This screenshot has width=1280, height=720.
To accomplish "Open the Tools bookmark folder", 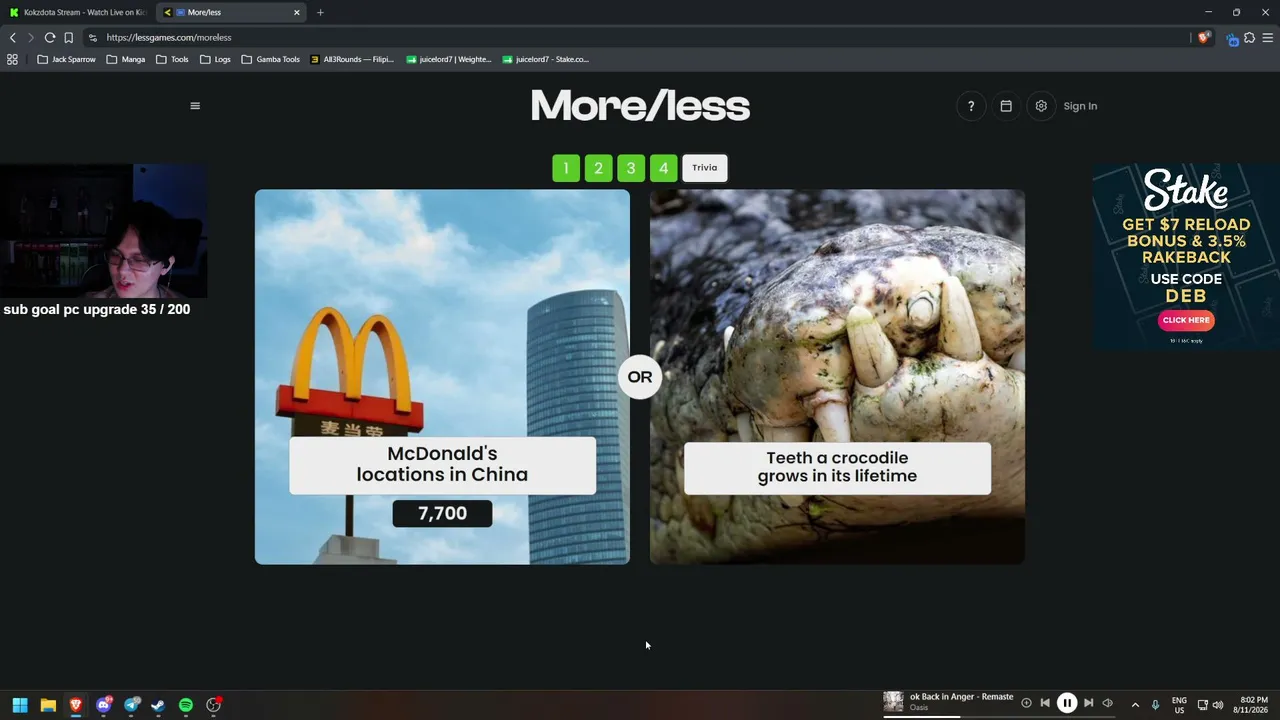I will coord(172,59).
